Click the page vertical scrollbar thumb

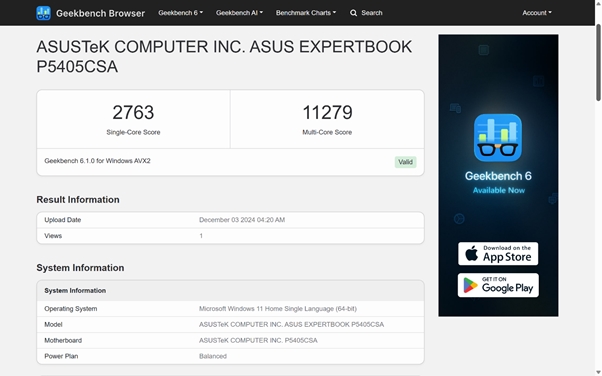click(598, 62)
